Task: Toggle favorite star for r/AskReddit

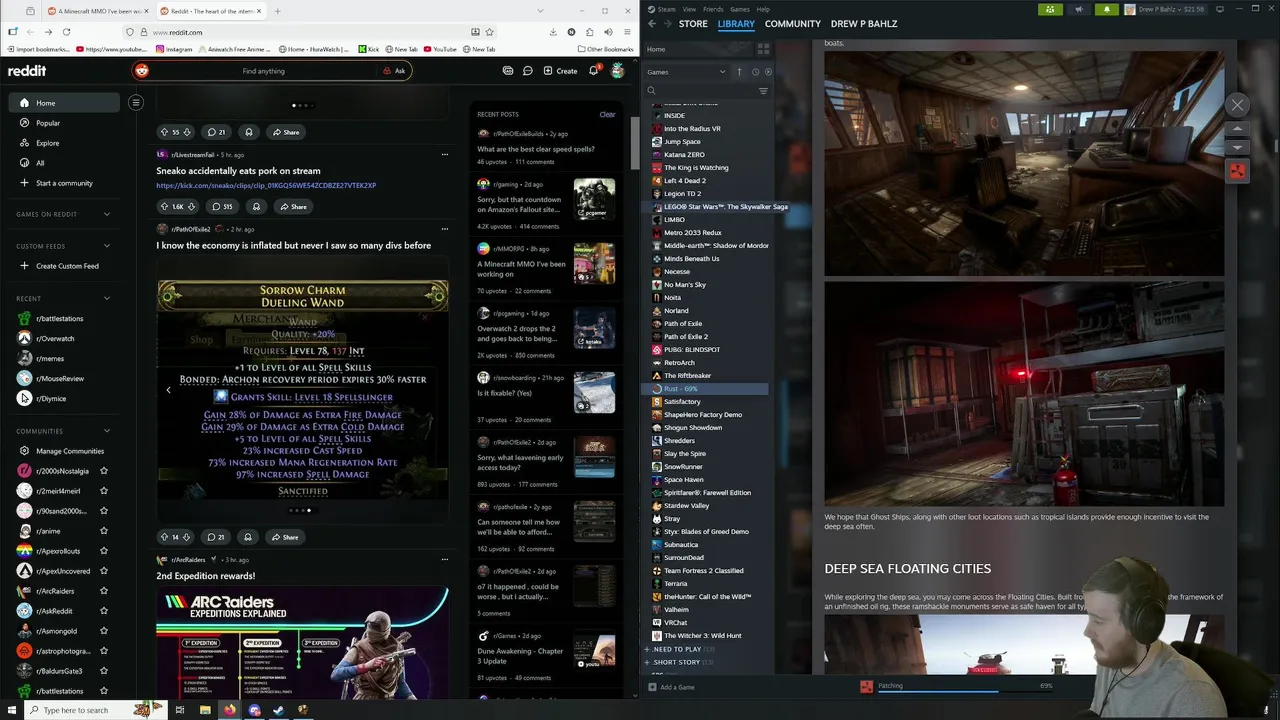Action: 104,611
